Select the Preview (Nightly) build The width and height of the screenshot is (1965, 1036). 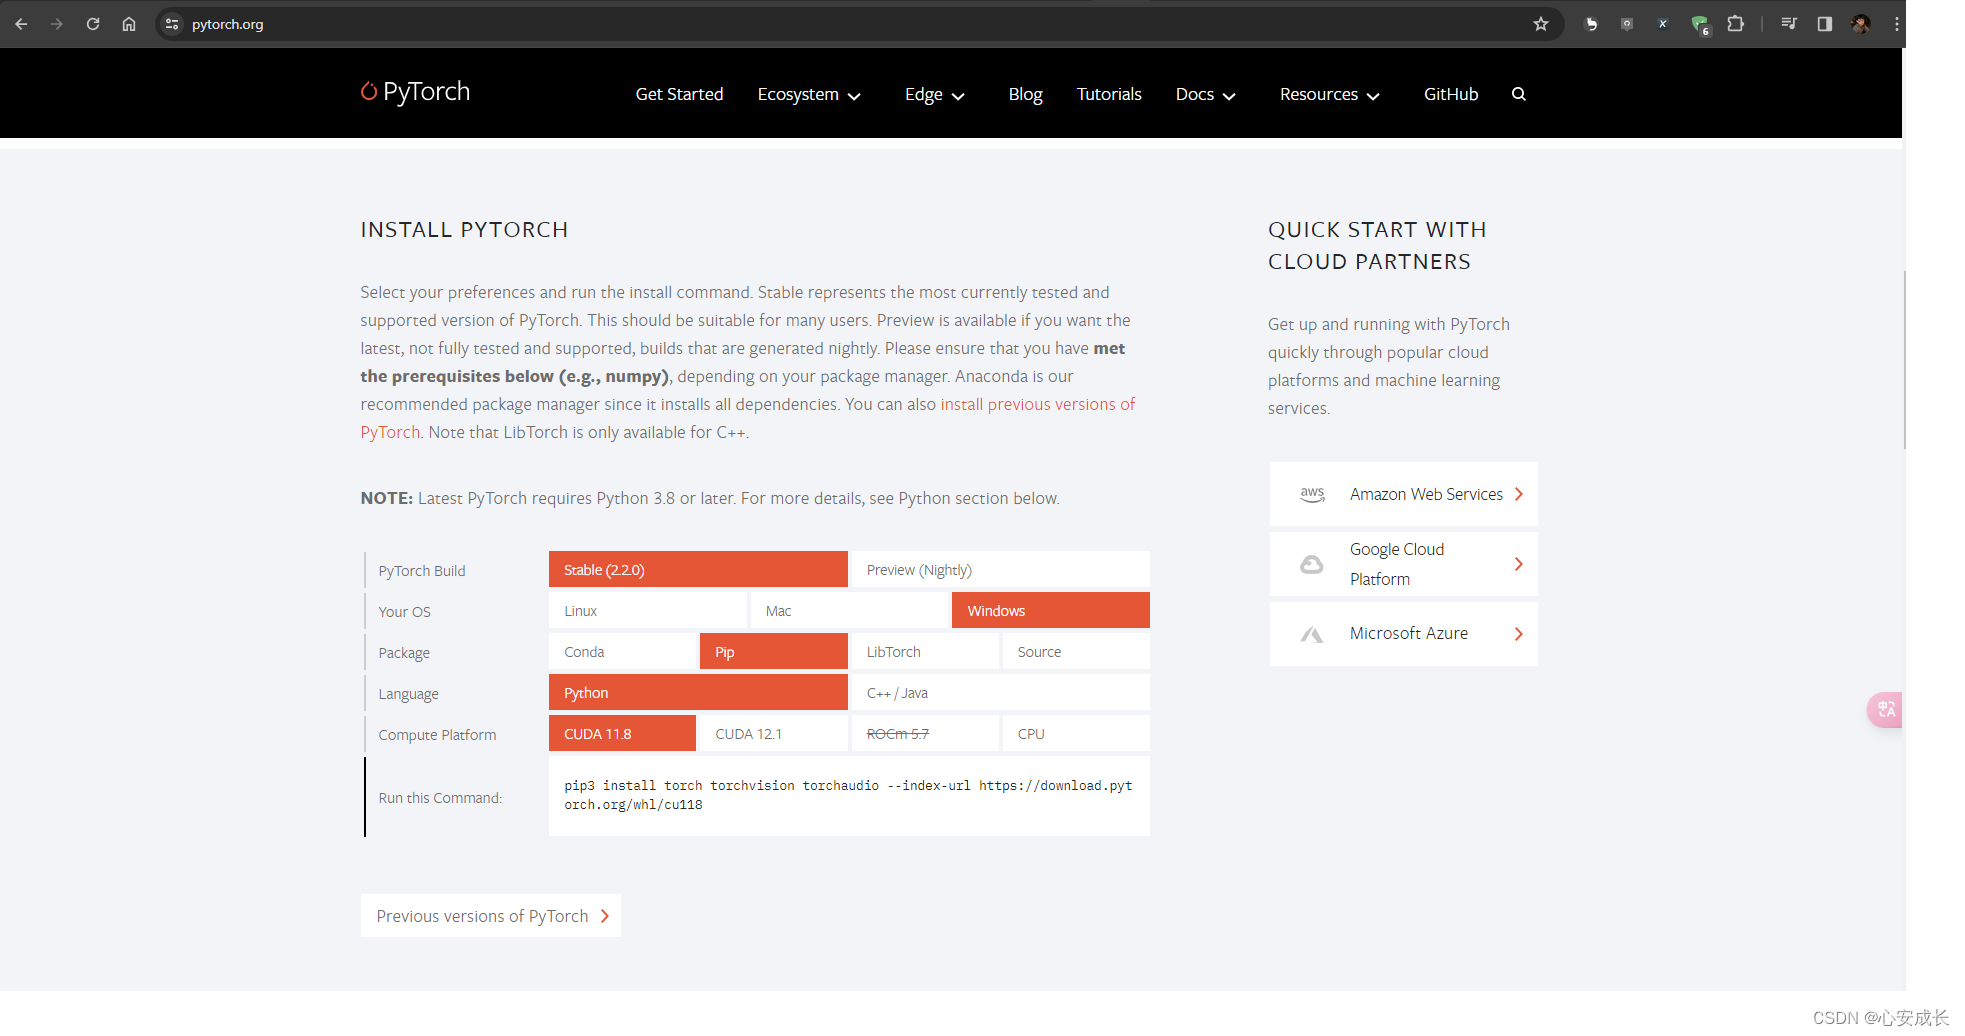tap(1000, 570)
